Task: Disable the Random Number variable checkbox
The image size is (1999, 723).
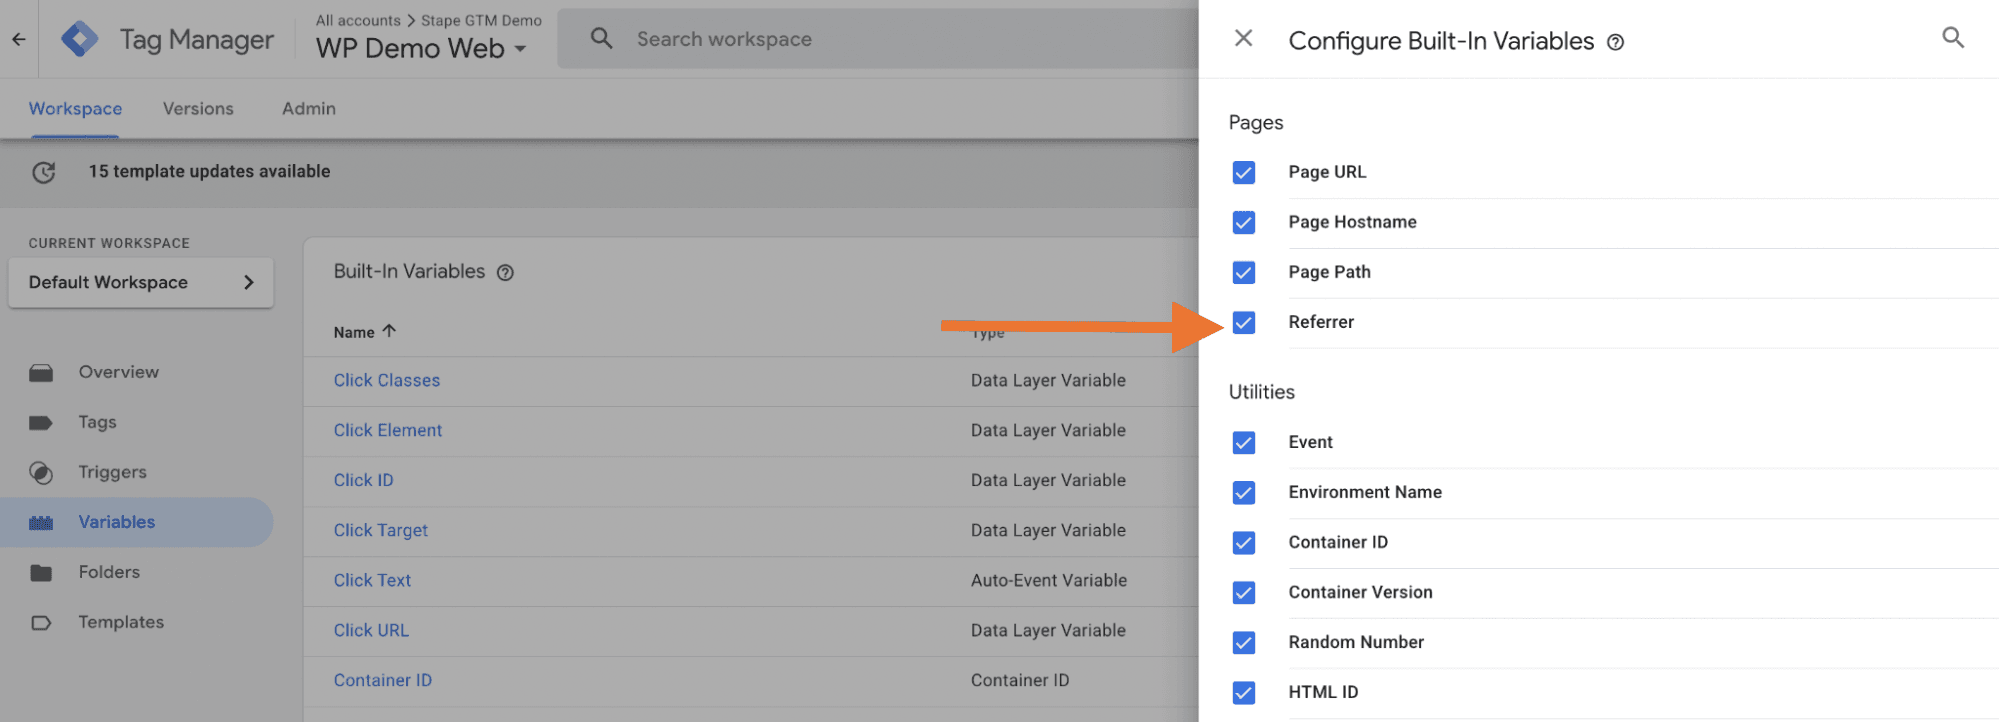Action: [x=1243, y=642]
